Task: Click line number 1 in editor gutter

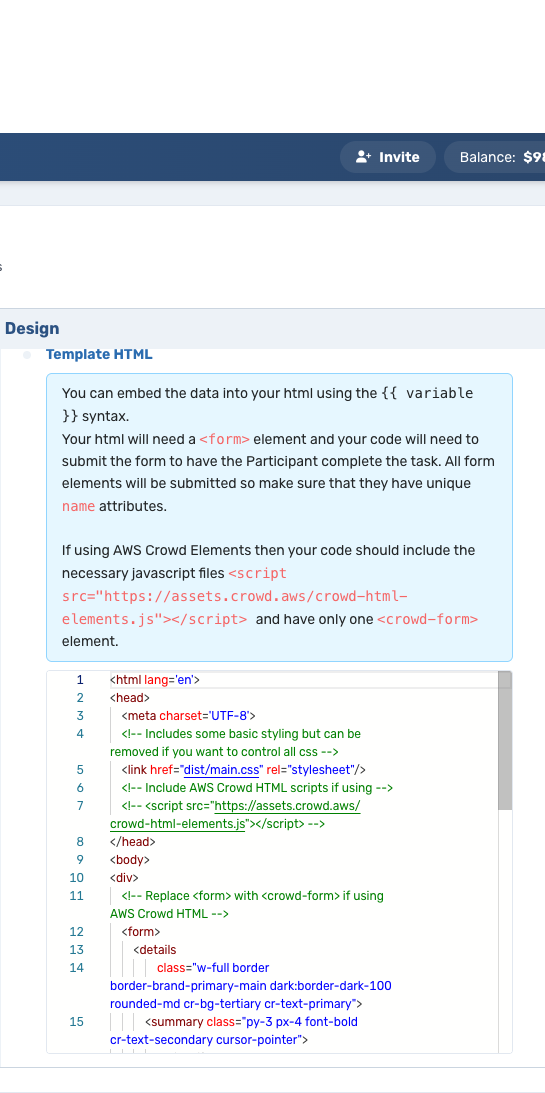Action: coord(79,680)
